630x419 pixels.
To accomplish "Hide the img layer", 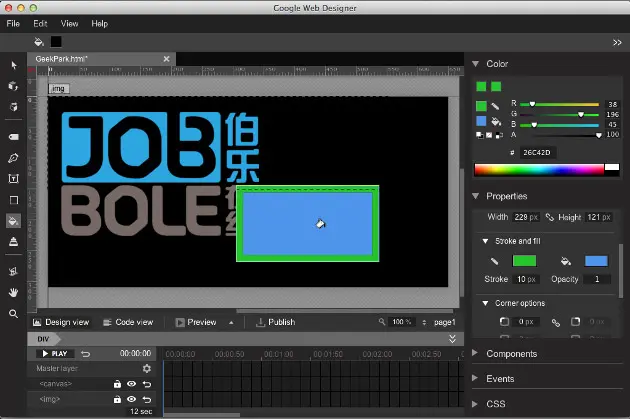I will click(131, 399).
